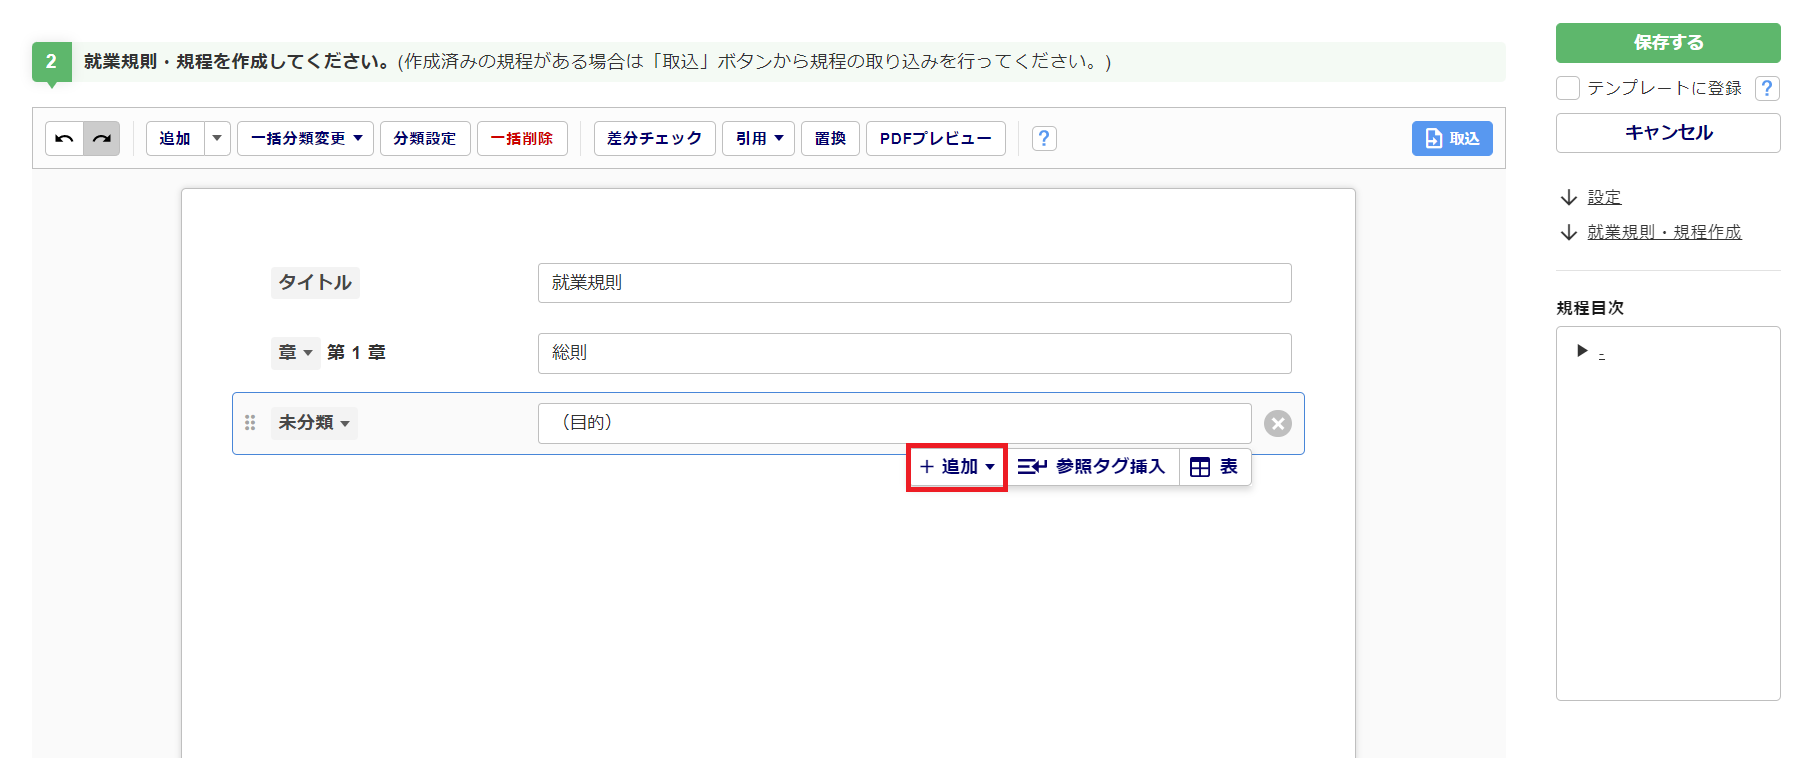This screenshot has height=758, width=1817.
Task: Open the 未分類 category dropdown
Action: 314,423
